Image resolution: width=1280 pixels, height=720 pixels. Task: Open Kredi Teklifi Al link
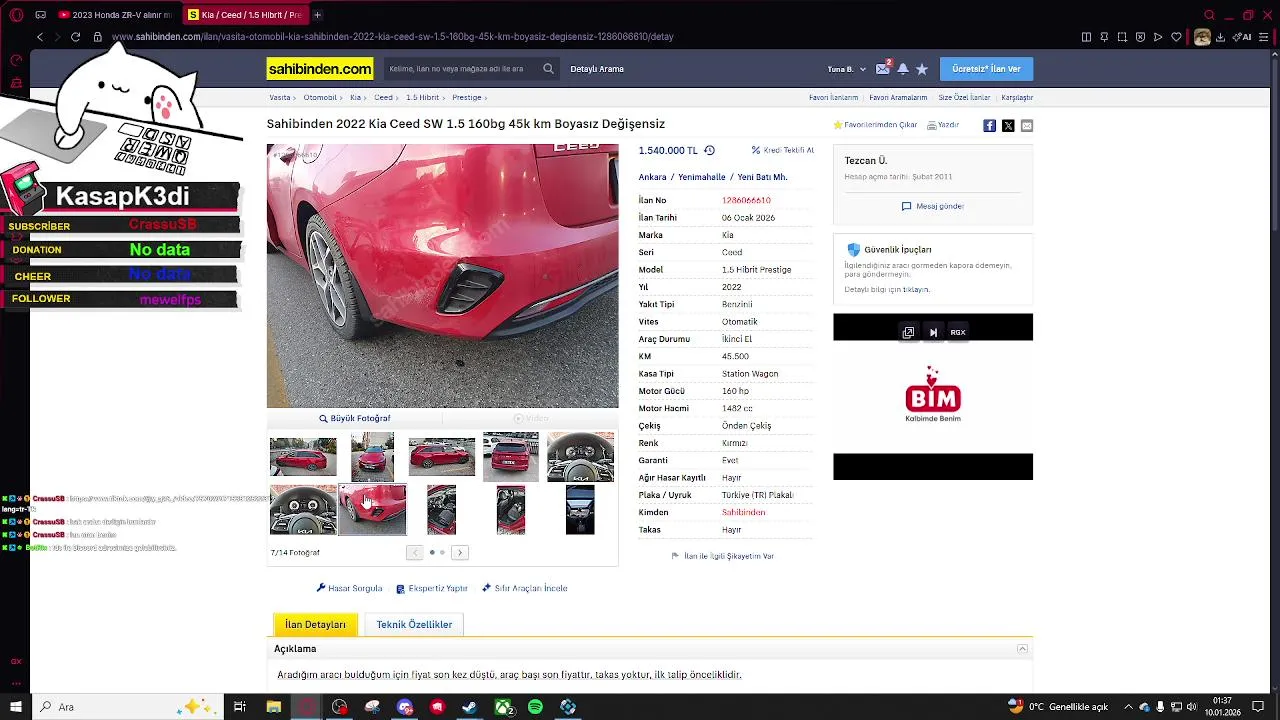pyautogui.click(x=782, y=150)
